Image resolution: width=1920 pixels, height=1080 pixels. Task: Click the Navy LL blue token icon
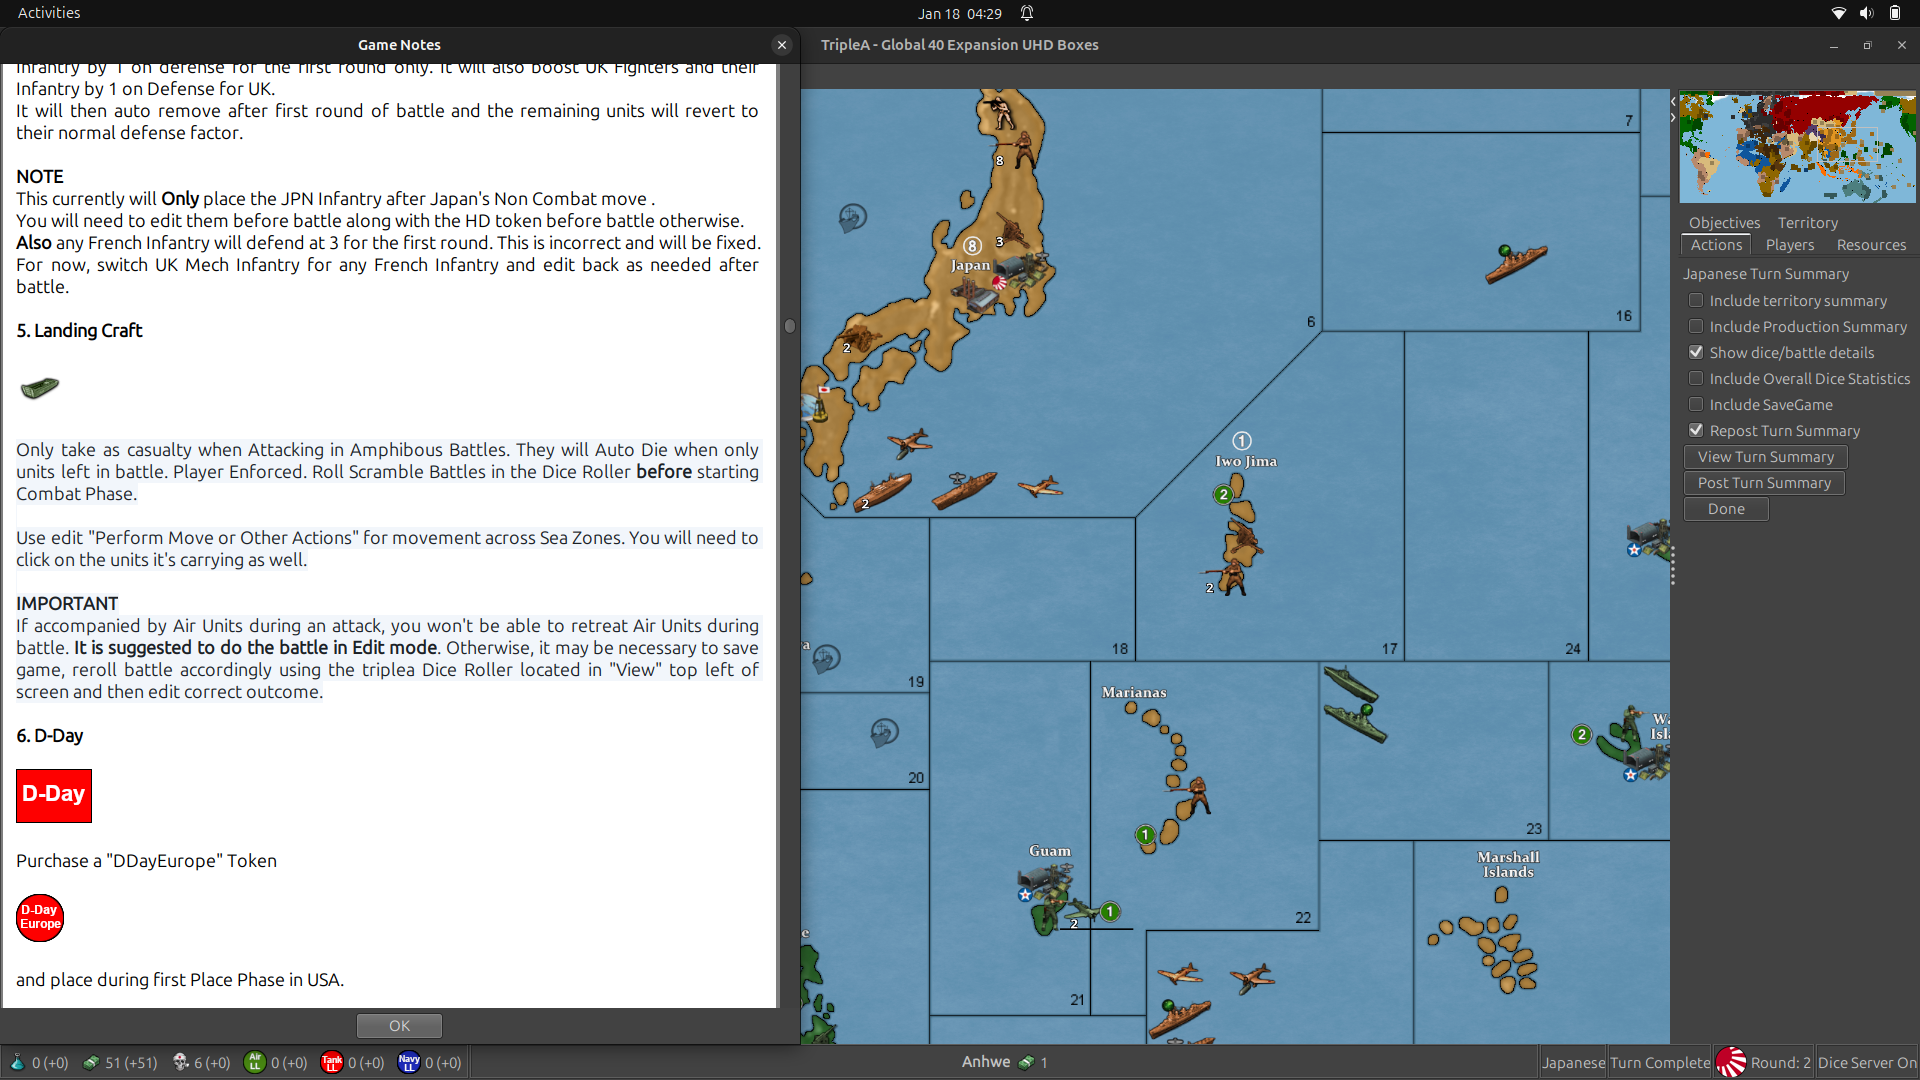408,1062
